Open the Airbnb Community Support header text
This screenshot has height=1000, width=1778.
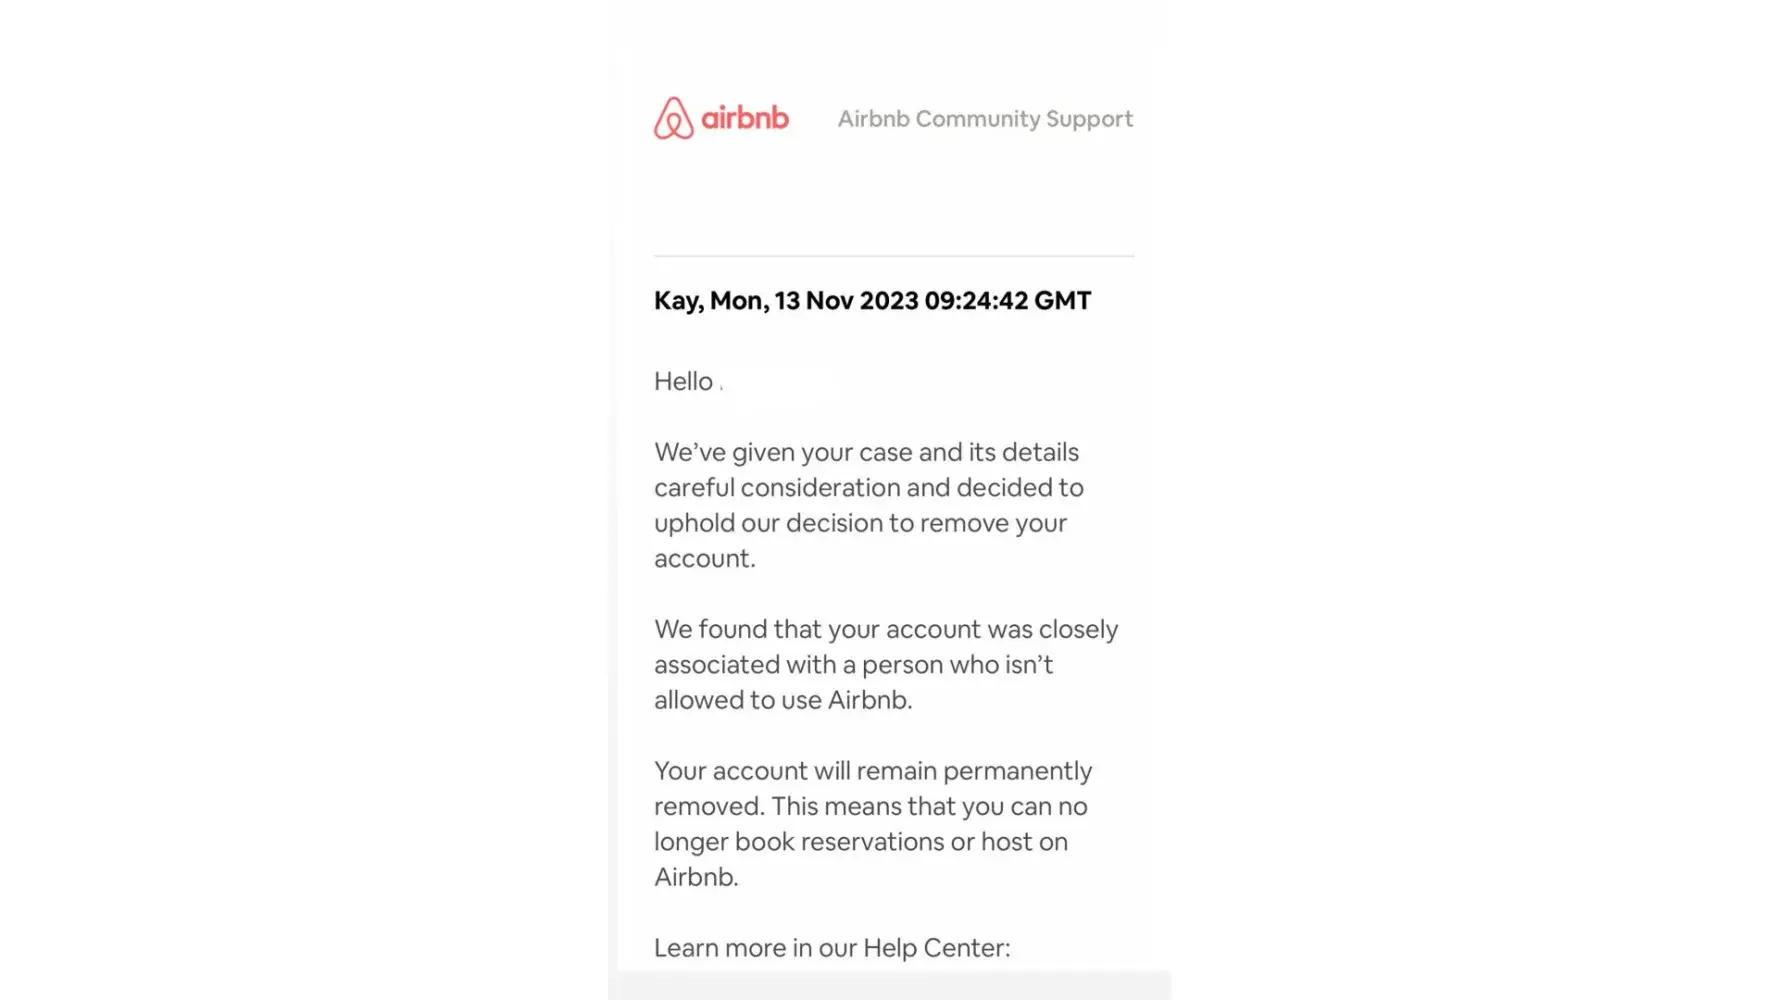pyautogui.click(x=985, y=119)
